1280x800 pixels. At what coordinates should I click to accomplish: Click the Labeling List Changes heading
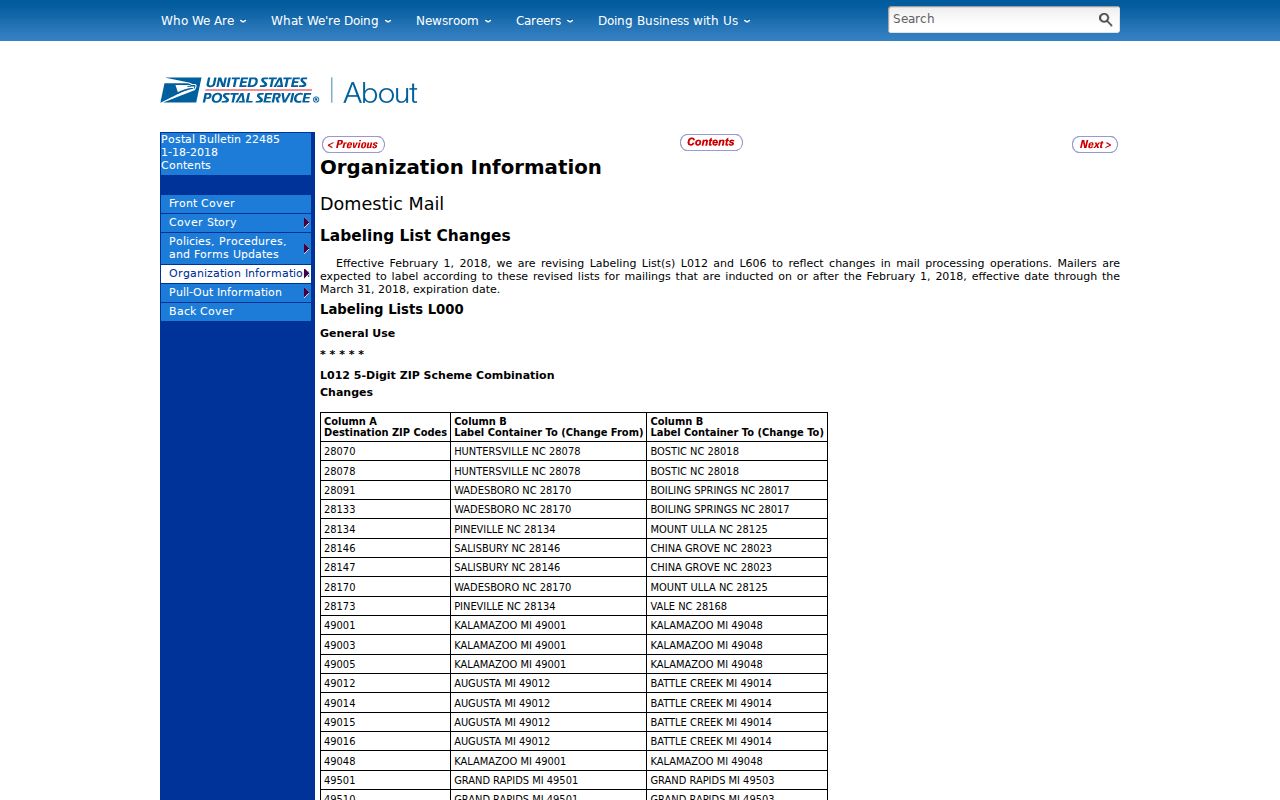tap(415, 236)
